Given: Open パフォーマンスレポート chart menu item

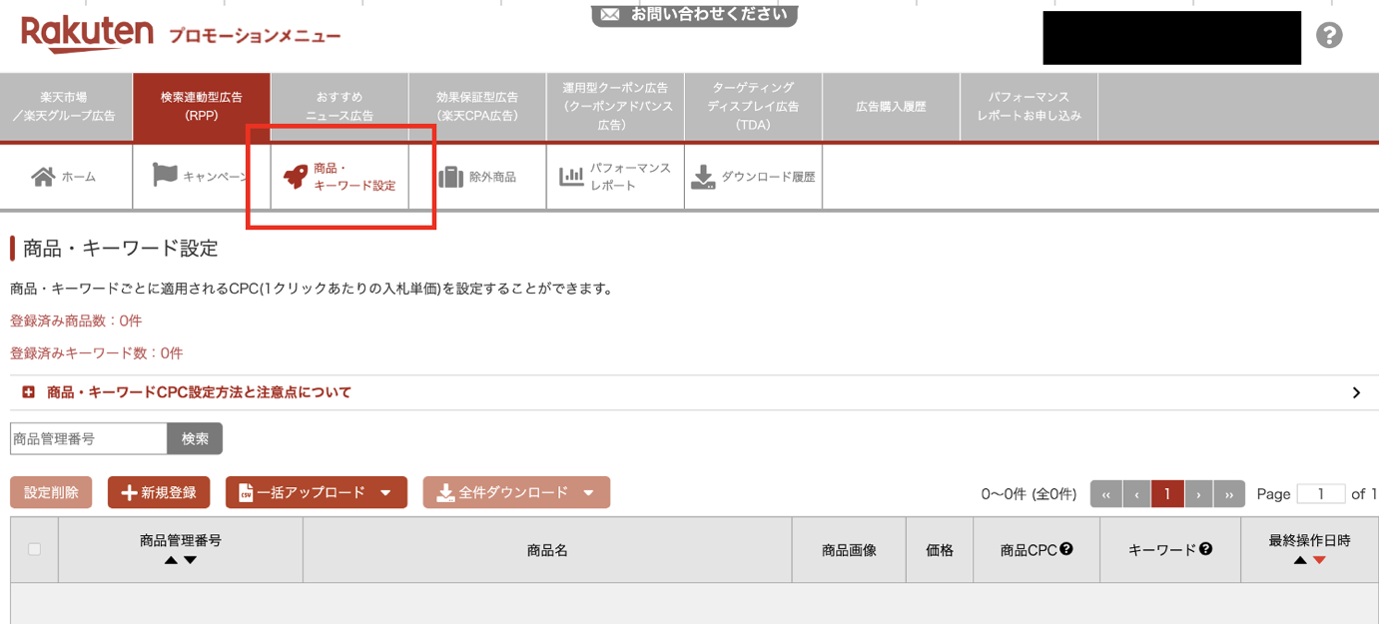Looking at the screenshot, I should 615,177.
